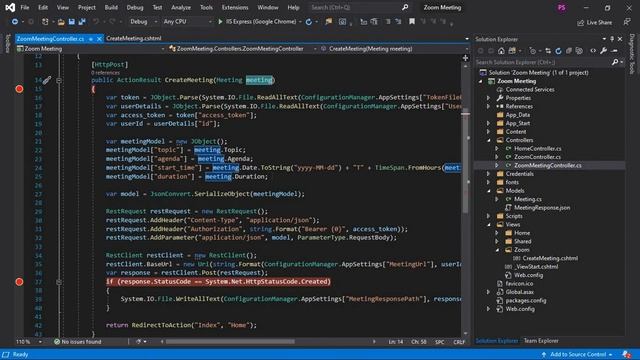The height and width of the screenshot is (360, 640).
Task: Click the Navigate Backward arrow icon
Action: [x=15, y=22]
